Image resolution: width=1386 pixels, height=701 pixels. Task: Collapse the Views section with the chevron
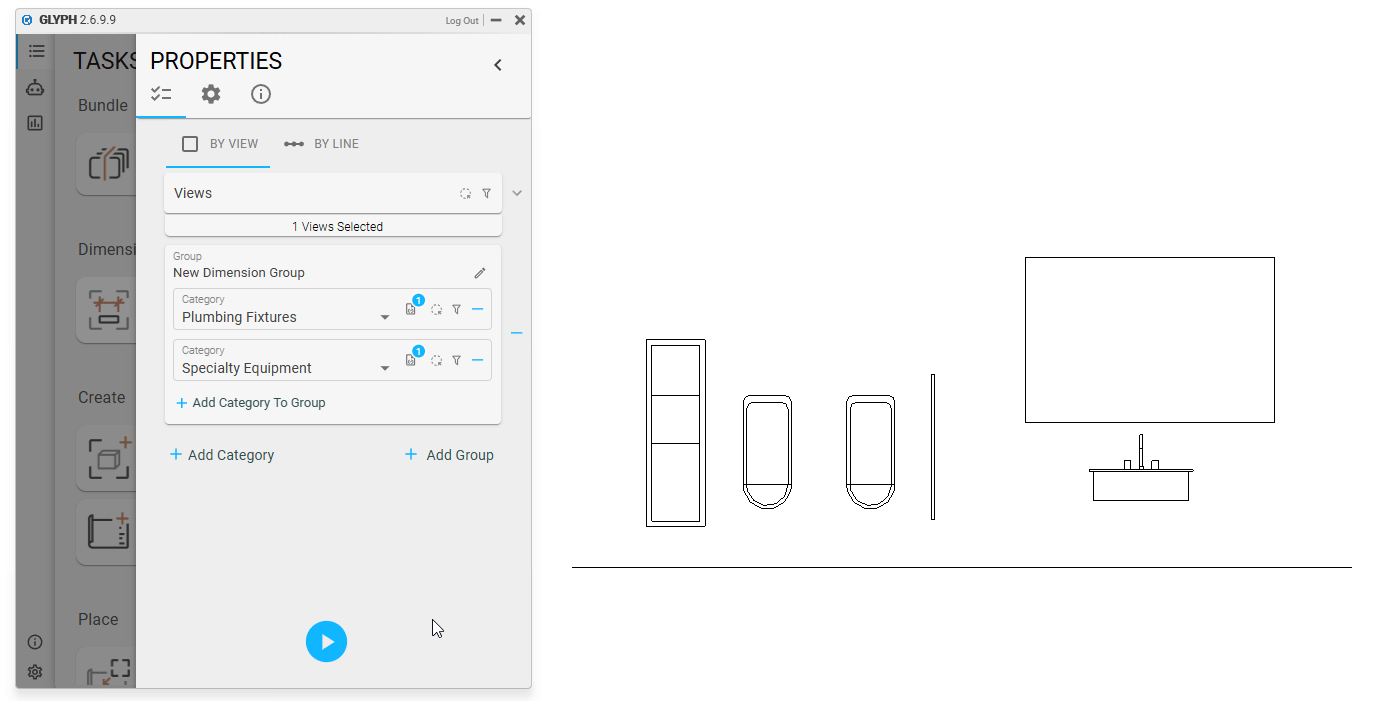517,193
